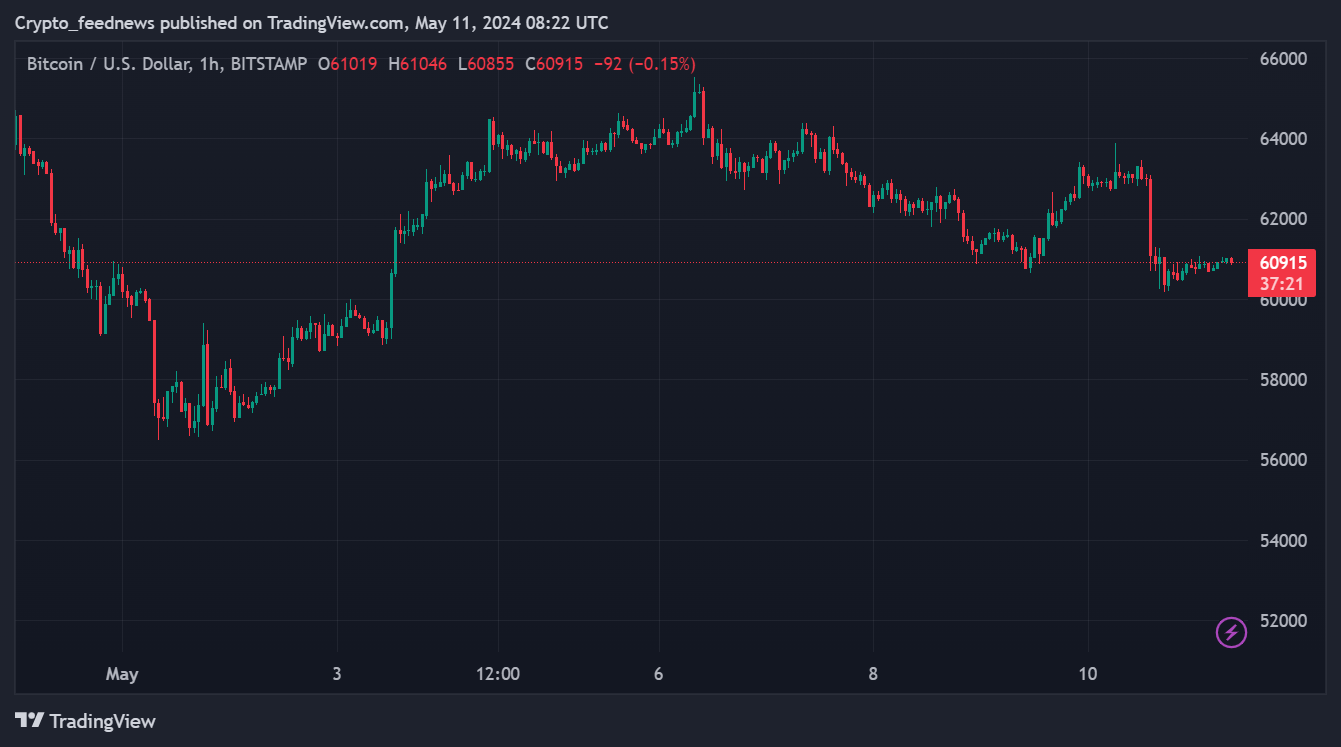This screenshot has height=747, width=1341.
Task: Click the 37:21 candle countdown timer
Action: pyautogui.click(x=1282, y=284)
